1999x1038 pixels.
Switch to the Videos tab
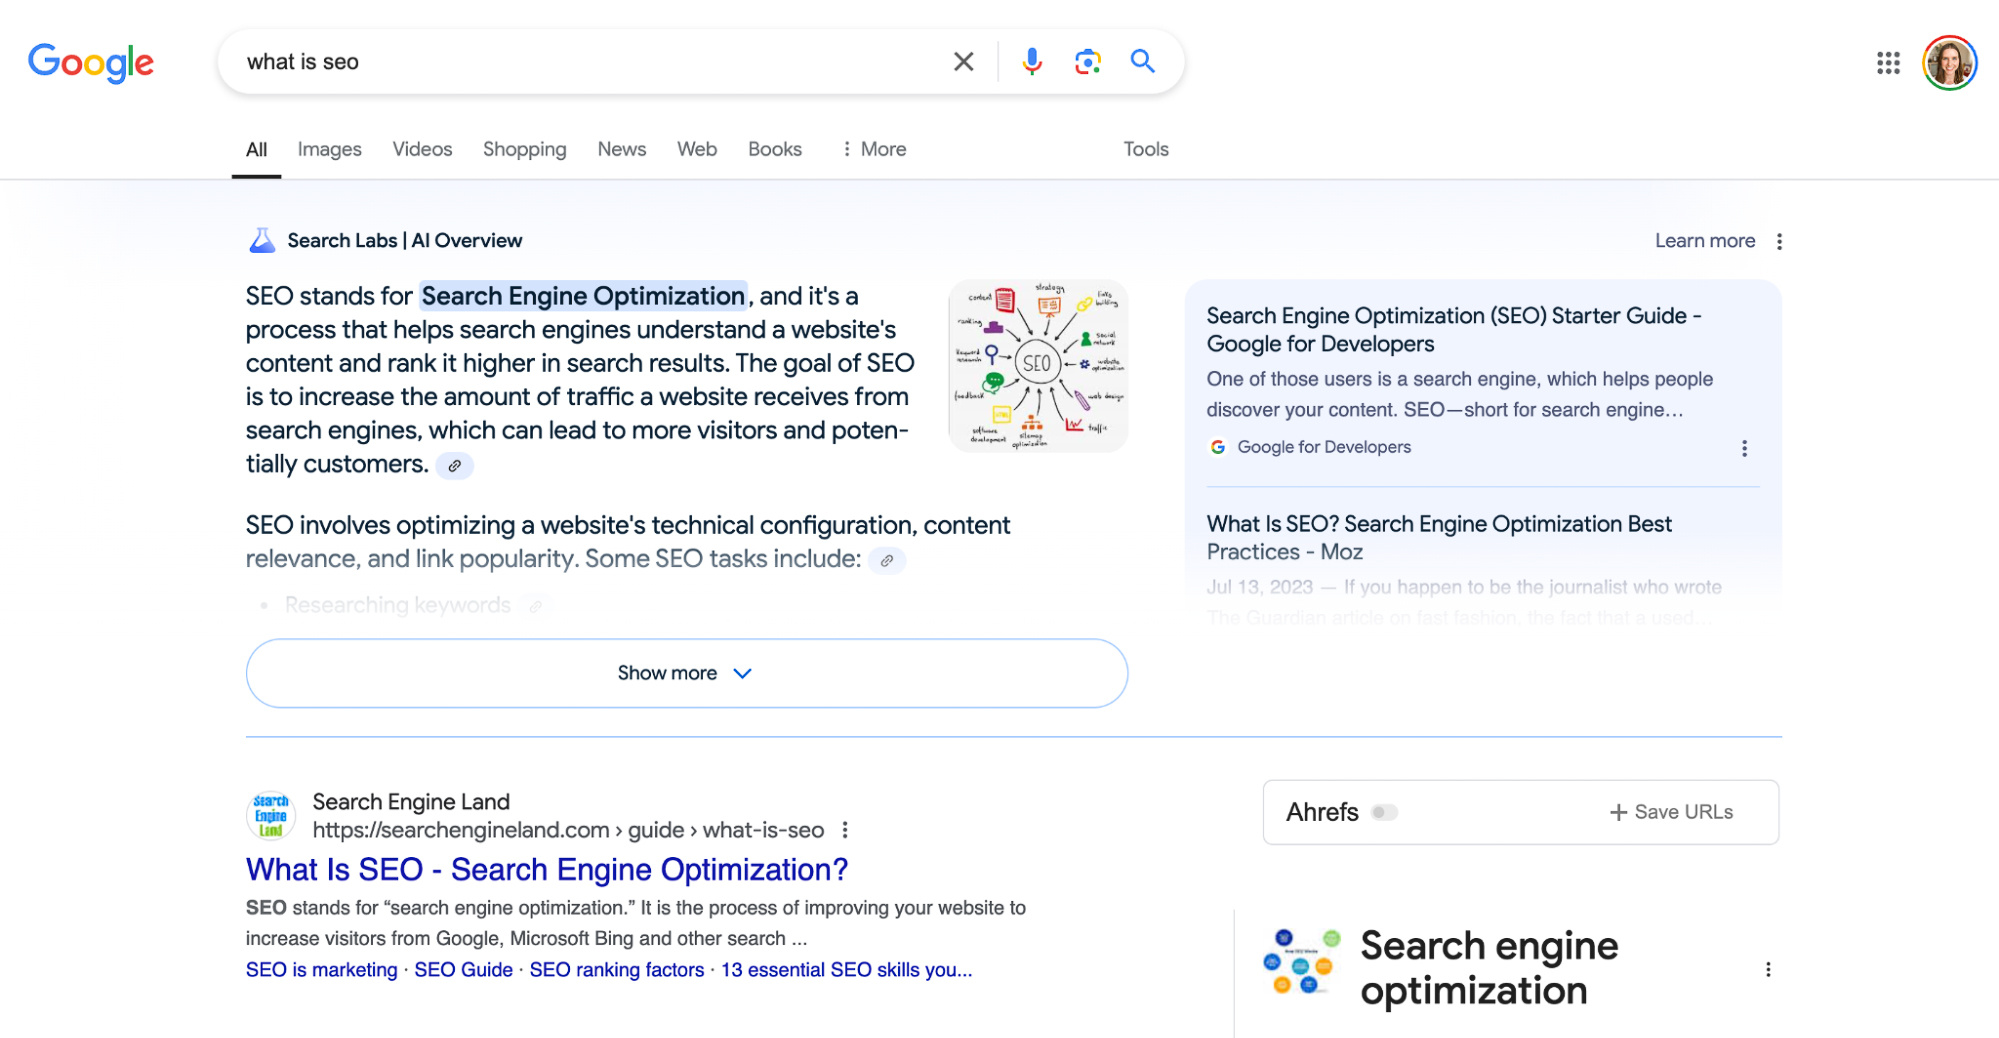point(422,149)
